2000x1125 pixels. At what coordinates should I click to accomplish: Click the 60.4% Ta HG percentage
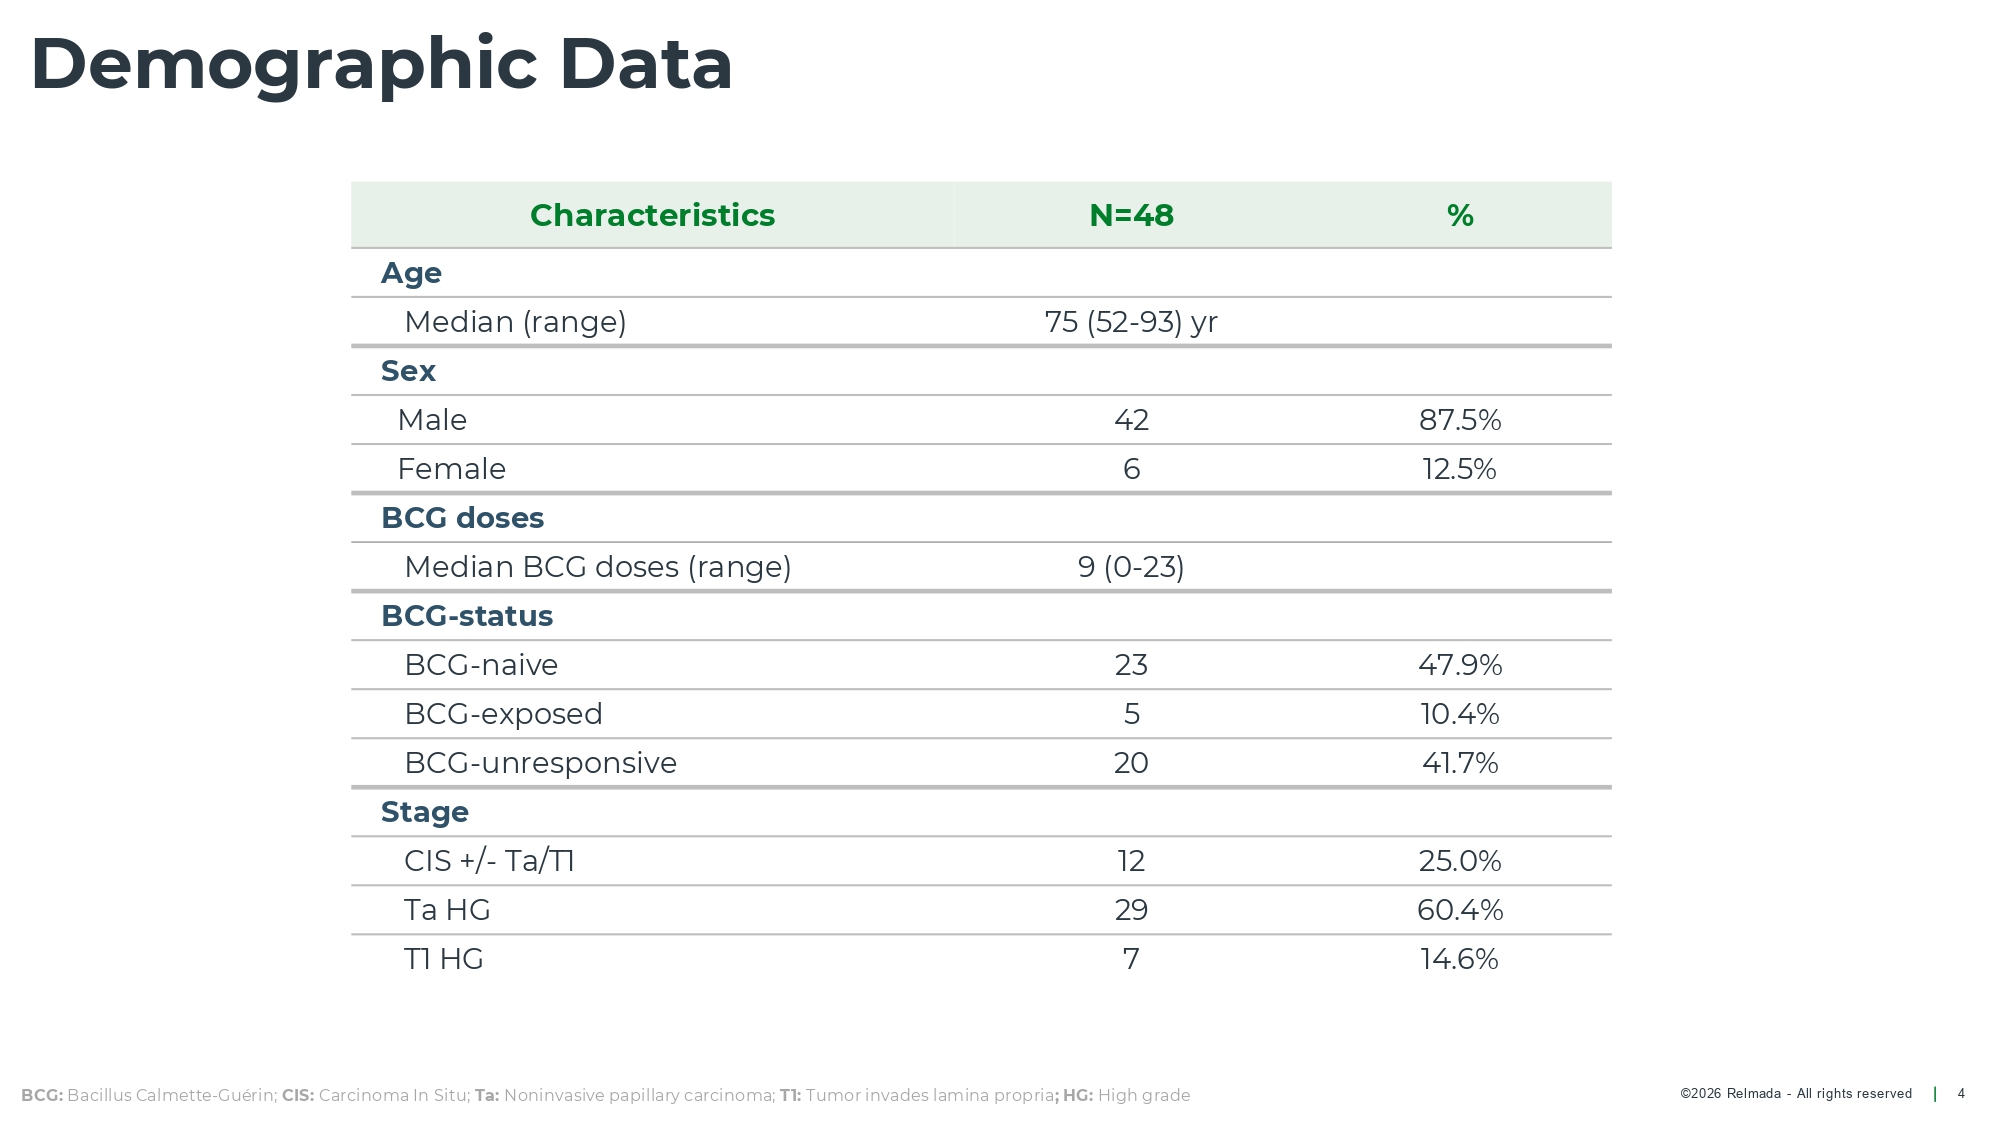[x=1459, y=910]
